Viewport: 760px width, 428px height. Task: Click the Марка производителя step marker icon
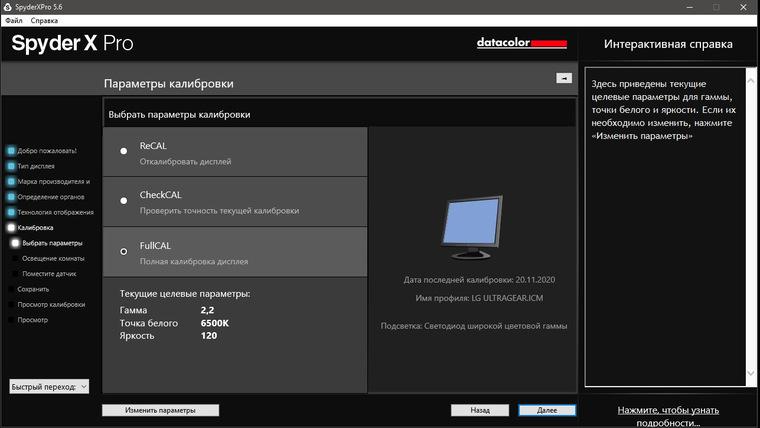tap(11, 182)
